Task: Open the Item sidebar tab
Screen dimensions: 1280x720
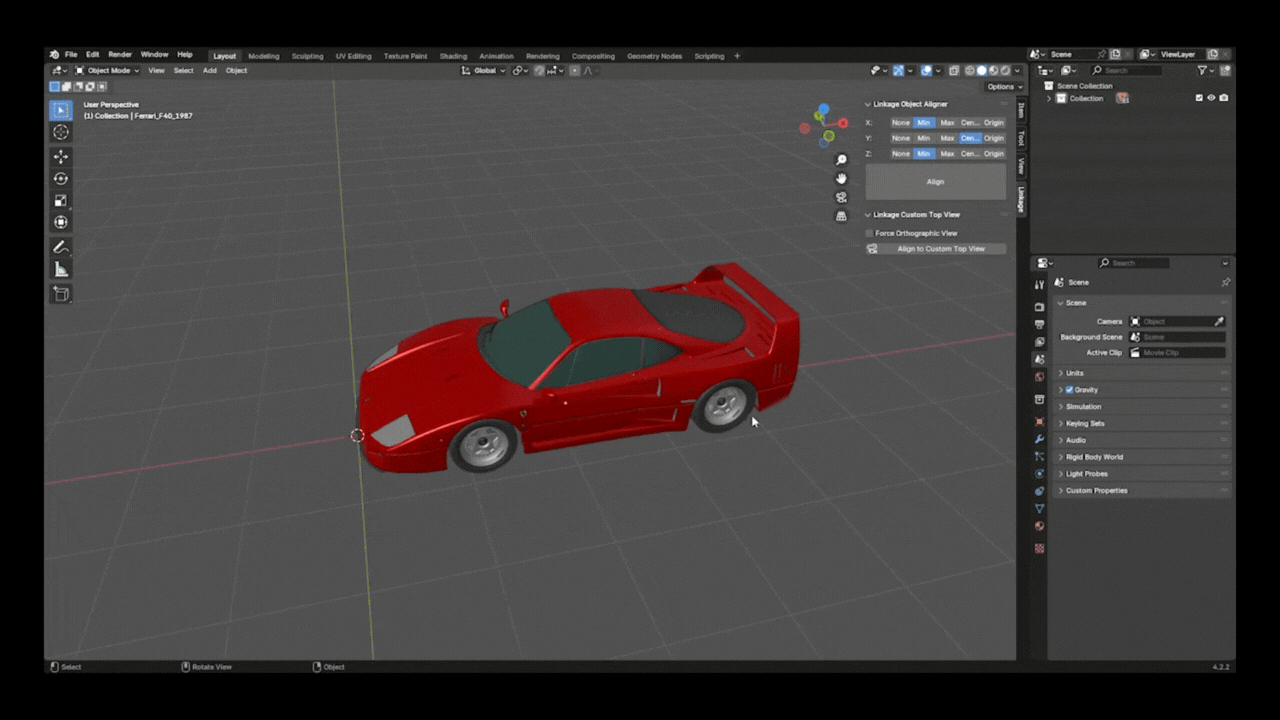Action: (x=1021, y=110)
